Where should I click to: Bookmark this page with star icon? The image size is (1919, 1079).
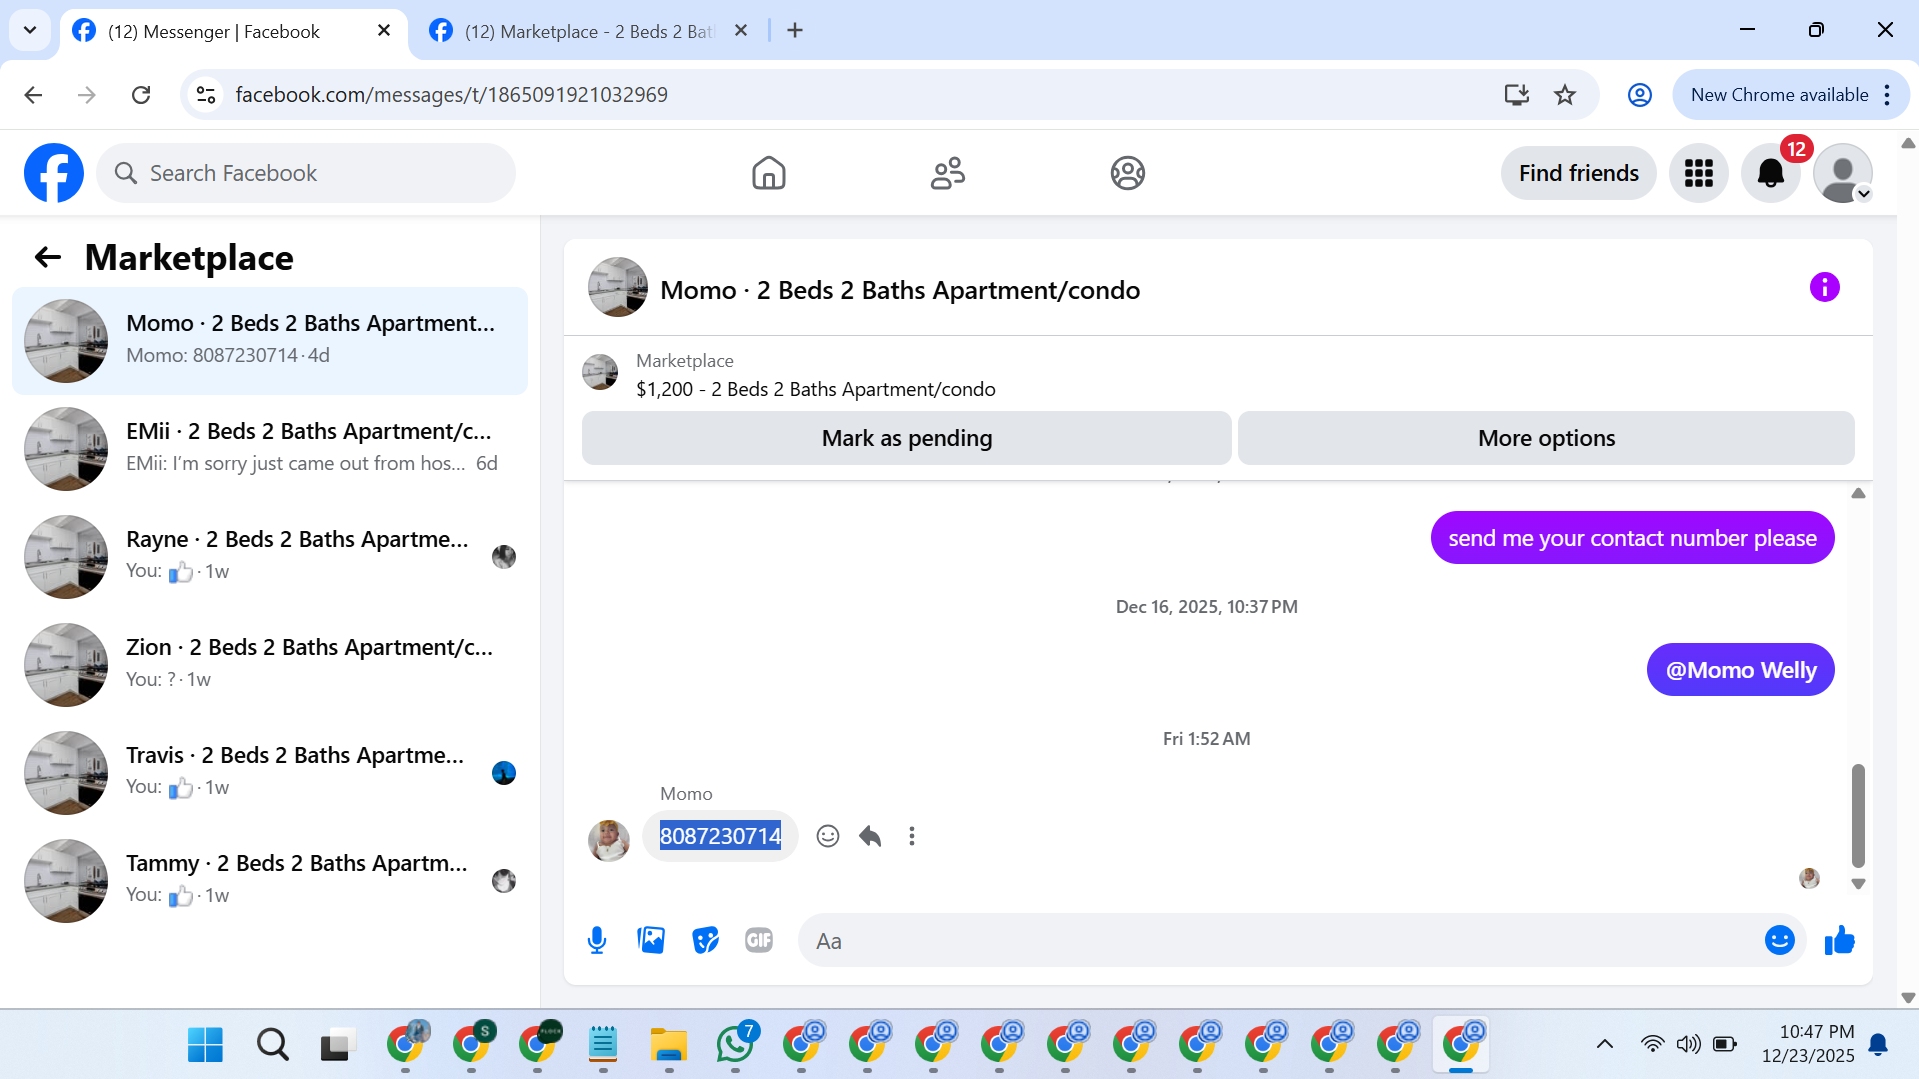[1565, 95]
